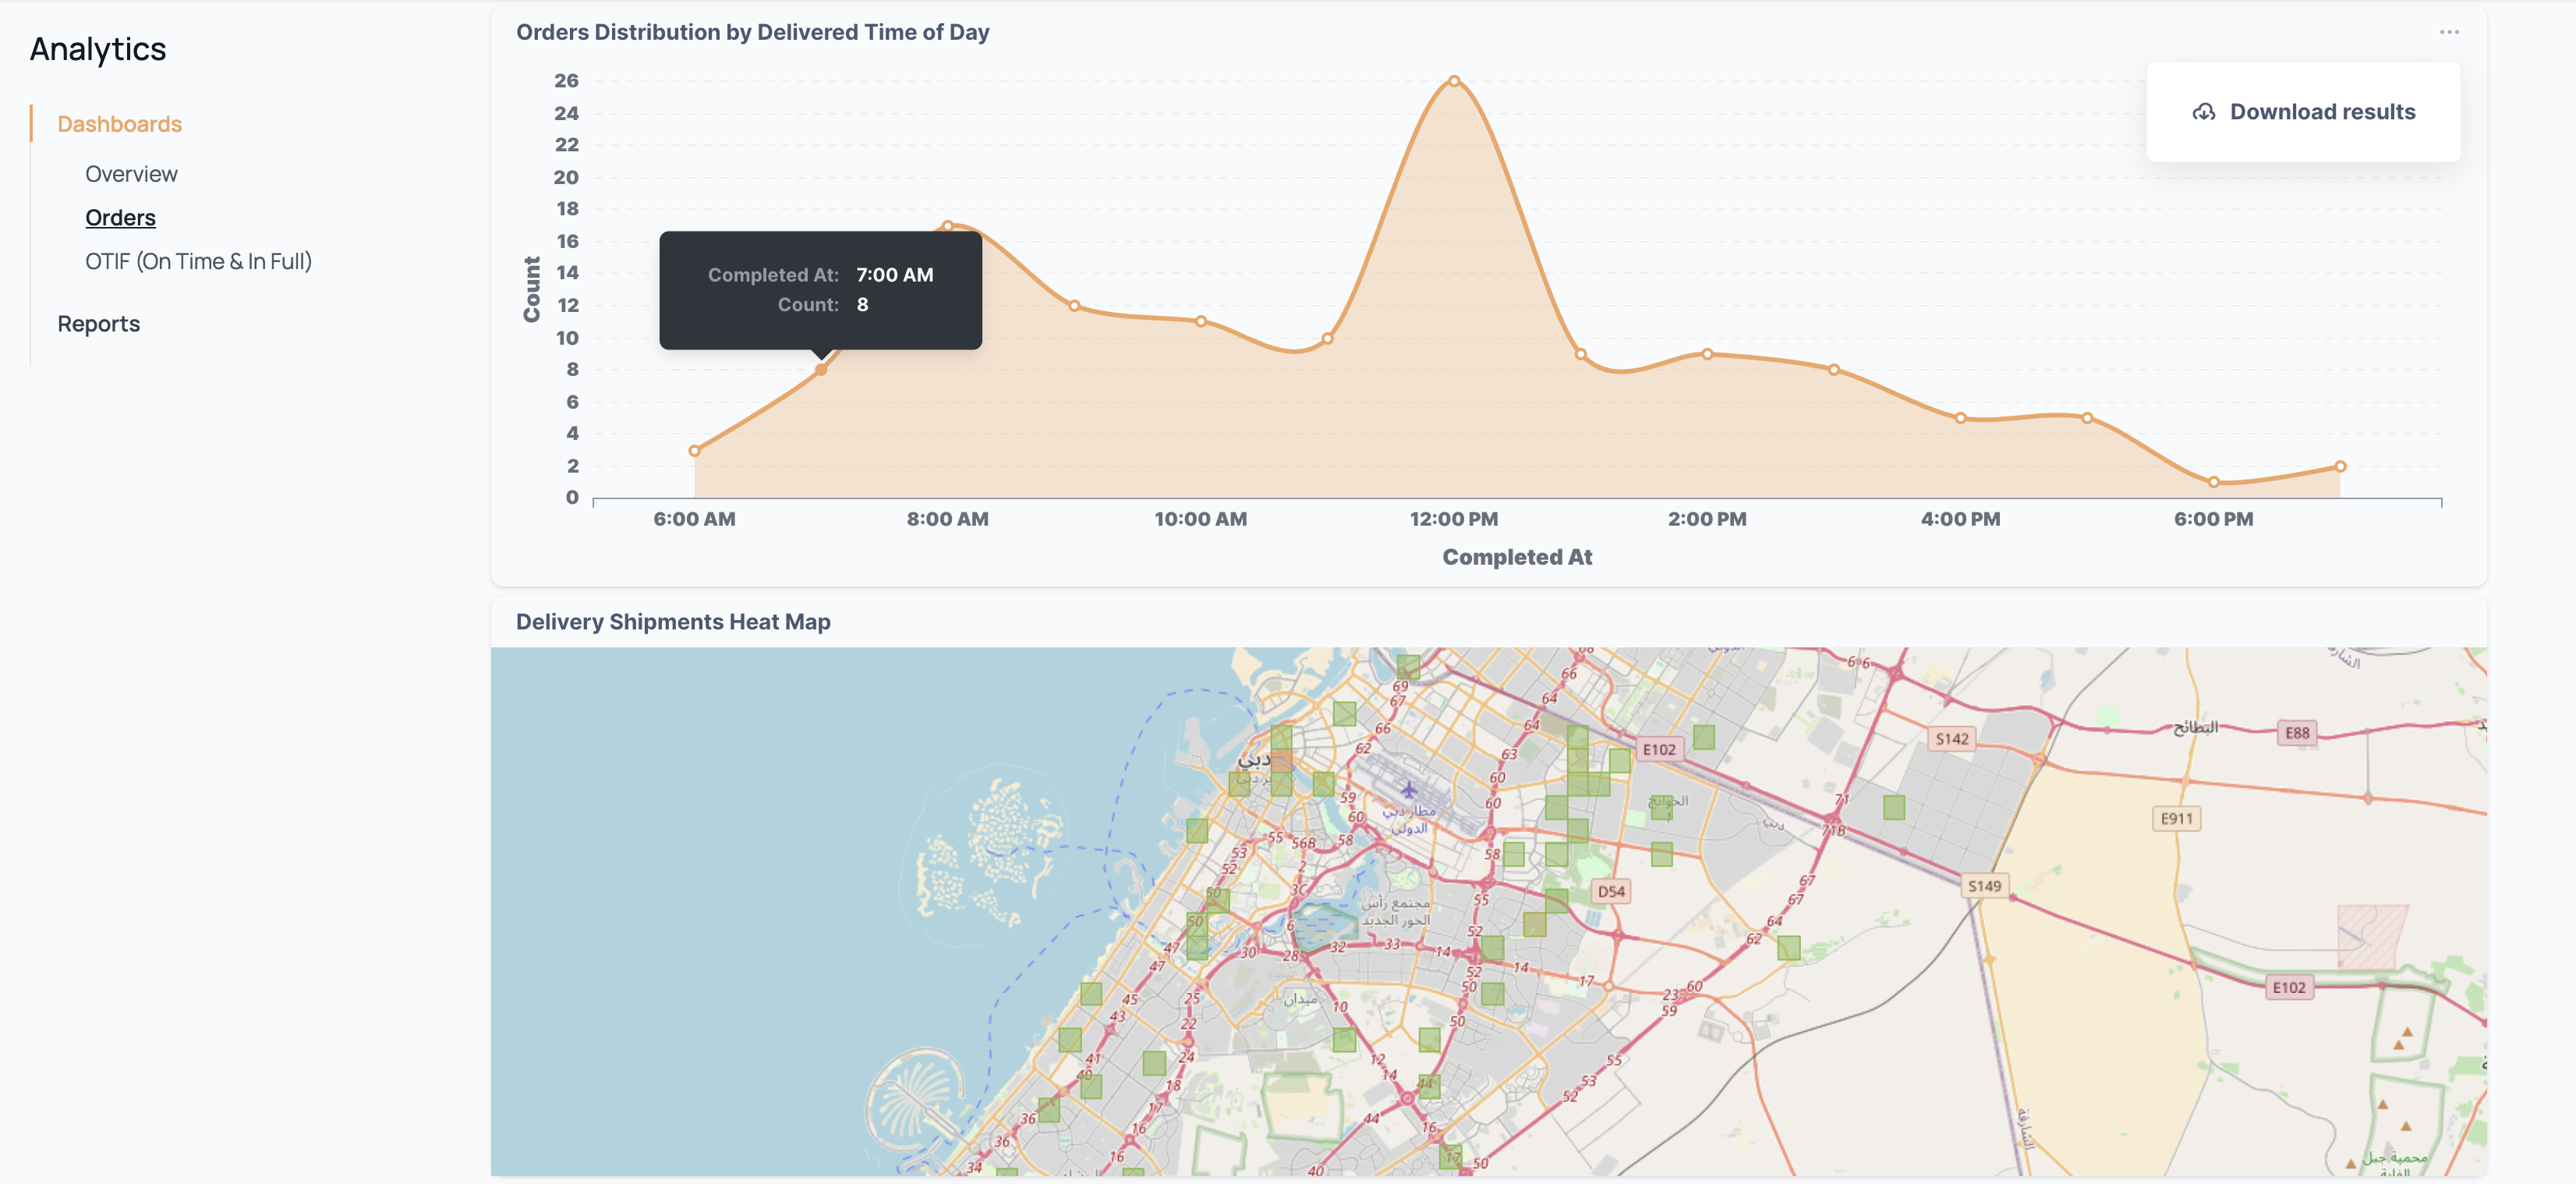Click the download cloud icon
The width and height of the screenshot is (2576, 1184).
tap(2203, 112)
